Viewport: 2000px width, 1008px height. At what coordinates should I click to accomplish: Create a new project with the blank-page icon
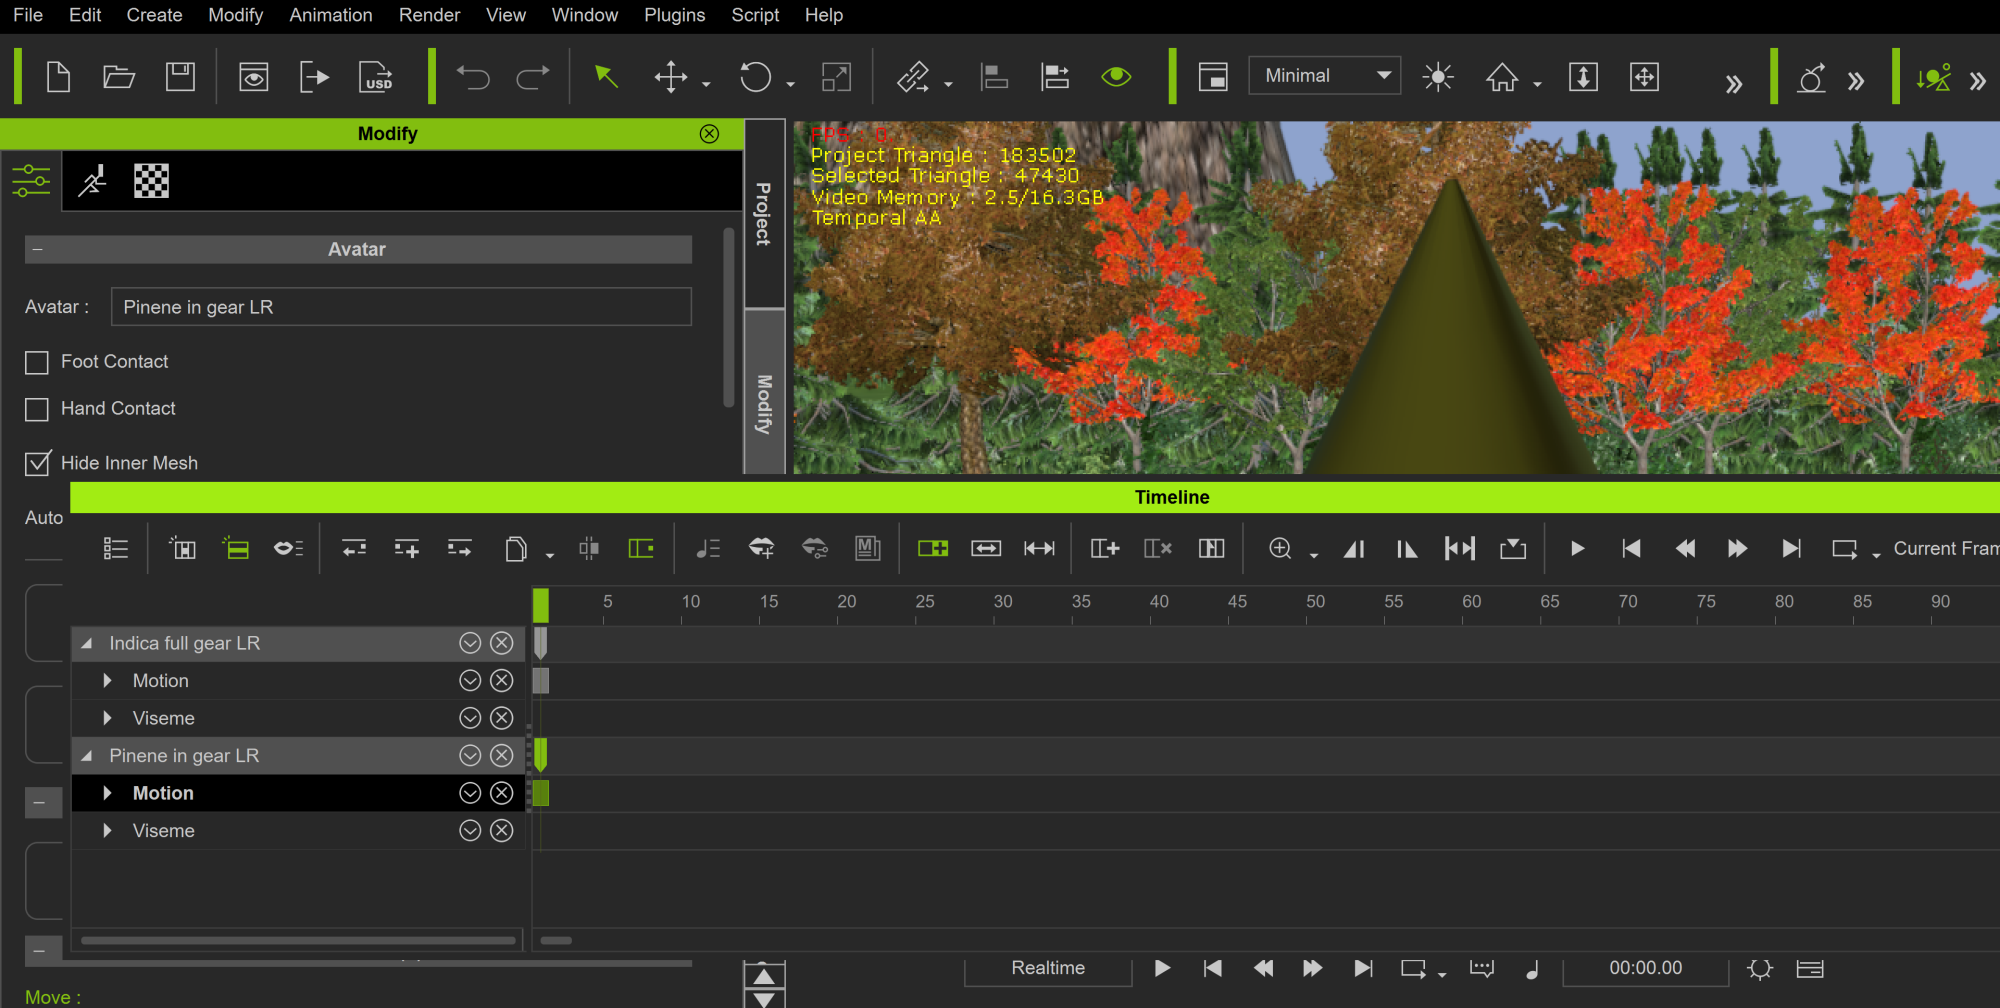[59, 77]
